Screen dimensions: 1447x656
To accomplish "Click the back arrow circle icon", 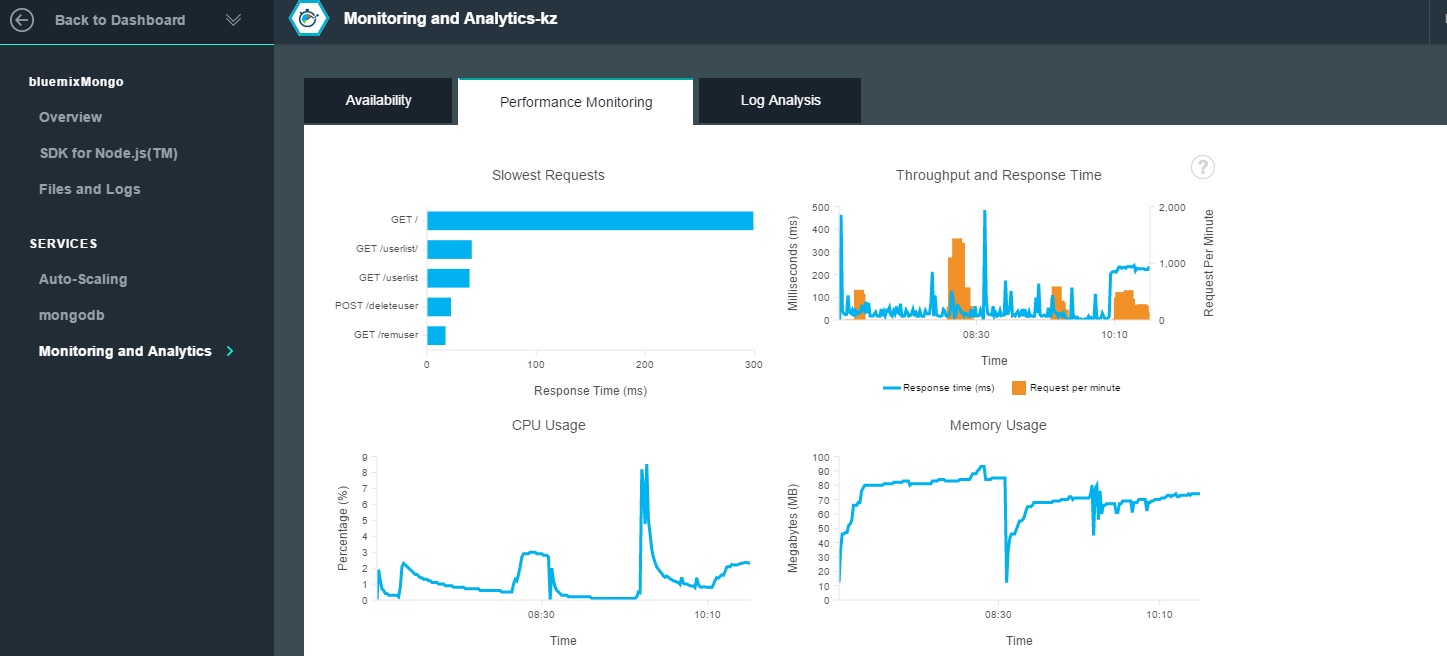I will point(22,20).
